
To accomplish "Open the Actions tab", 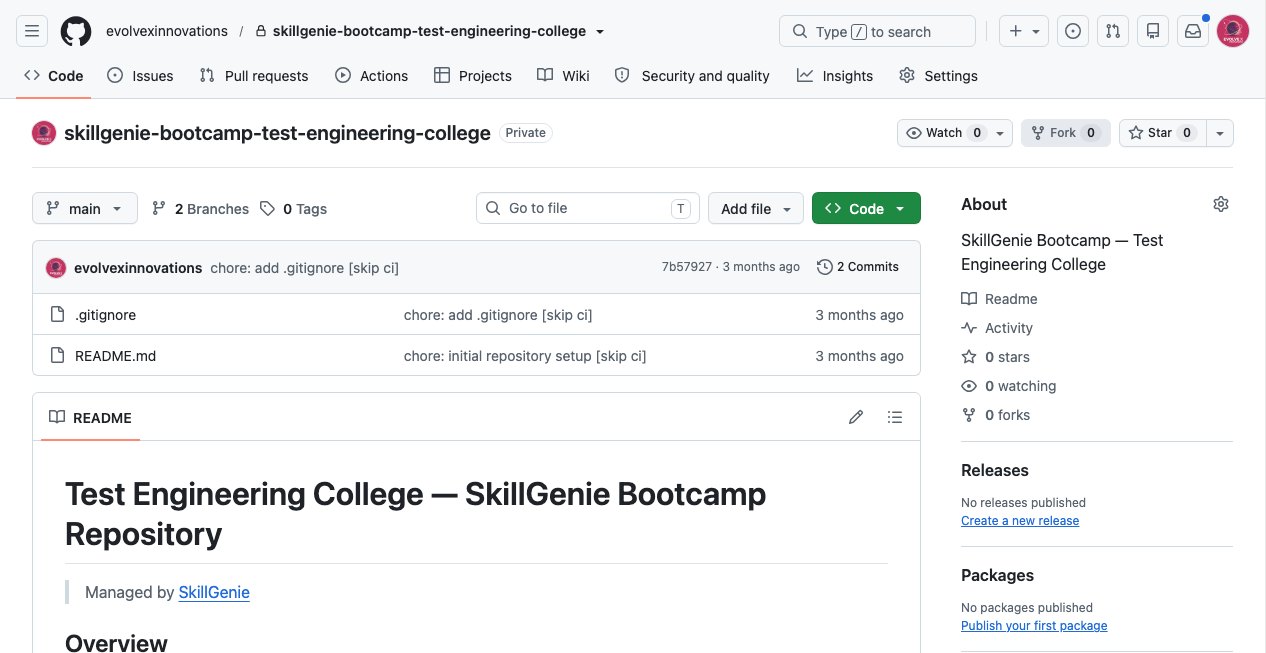I will coord(372,76).
